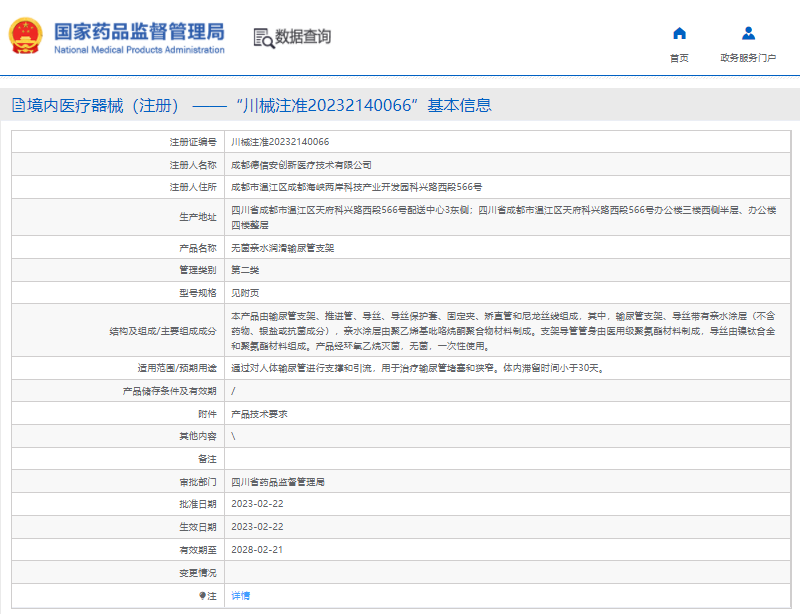This screenshot has height=614, width=800.
Task: Click registrant name 成都德信安创新医疗技术有限公司
Action: tap(301, 165)
